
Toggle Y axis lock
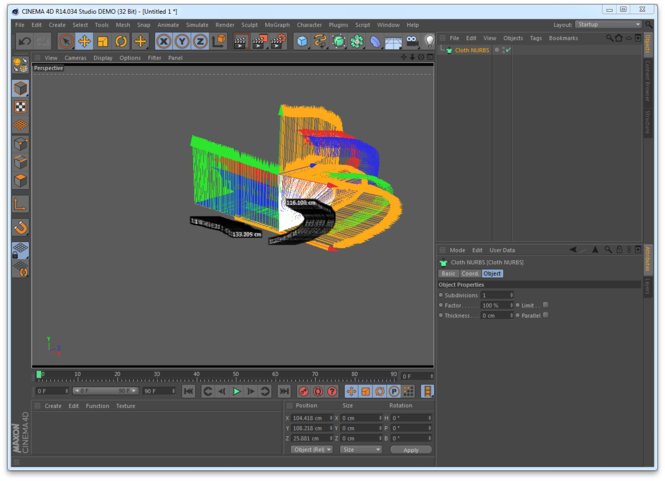pos(182,42)
